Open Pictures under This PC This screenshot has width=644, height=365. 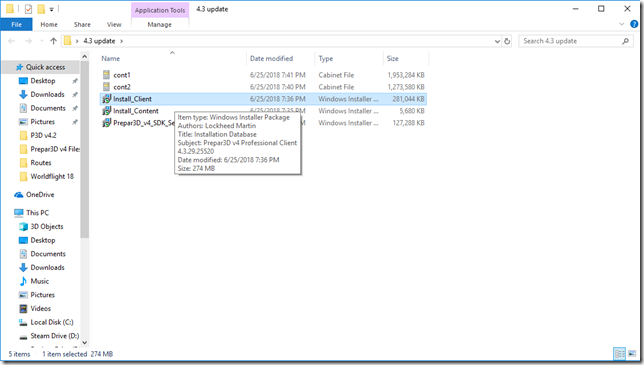click(x=42, y=295)
